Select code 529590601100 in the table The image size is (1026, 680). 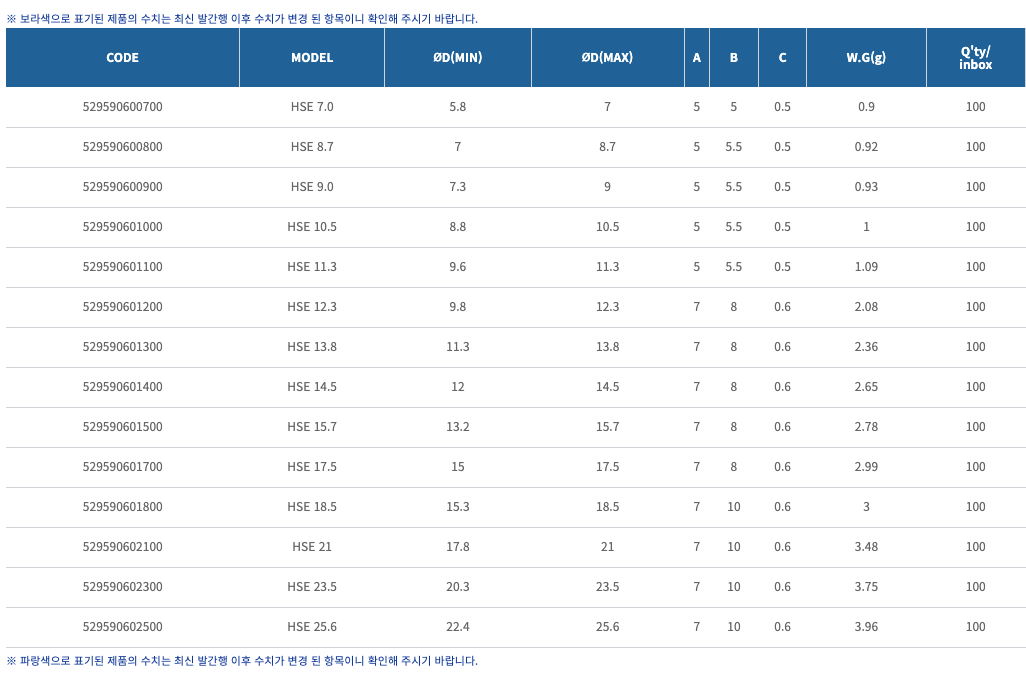point(122,267)
